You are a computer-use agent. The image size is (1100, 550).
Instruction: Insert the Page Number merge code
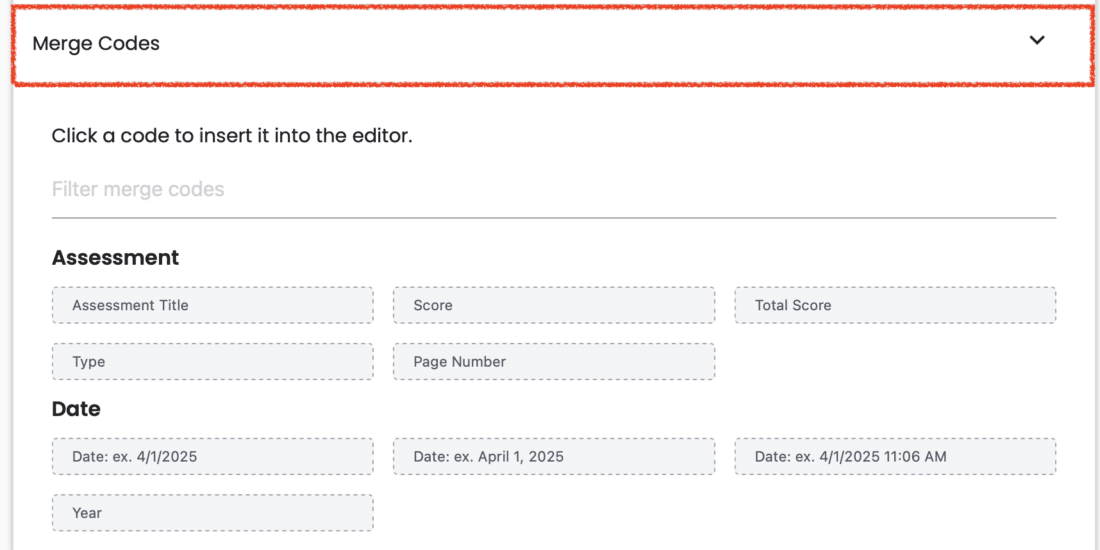tap(554, 362)
